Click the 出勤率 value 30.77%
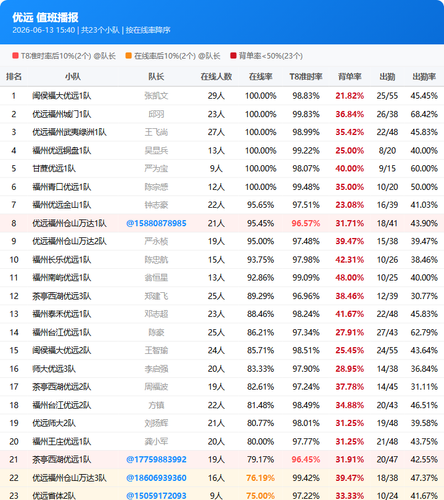Screen dimensions: 444x500 (424, 296)
